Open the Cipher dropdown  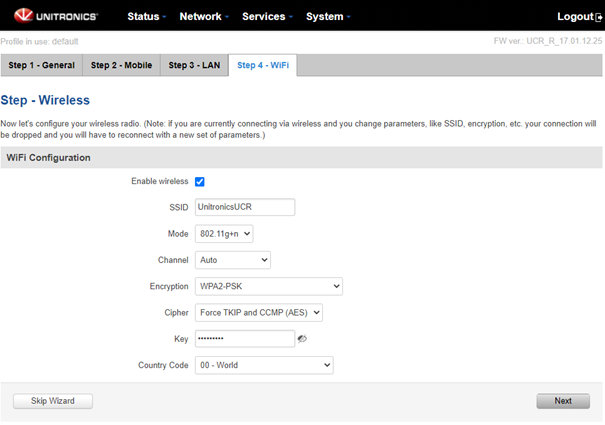(259, 312)
